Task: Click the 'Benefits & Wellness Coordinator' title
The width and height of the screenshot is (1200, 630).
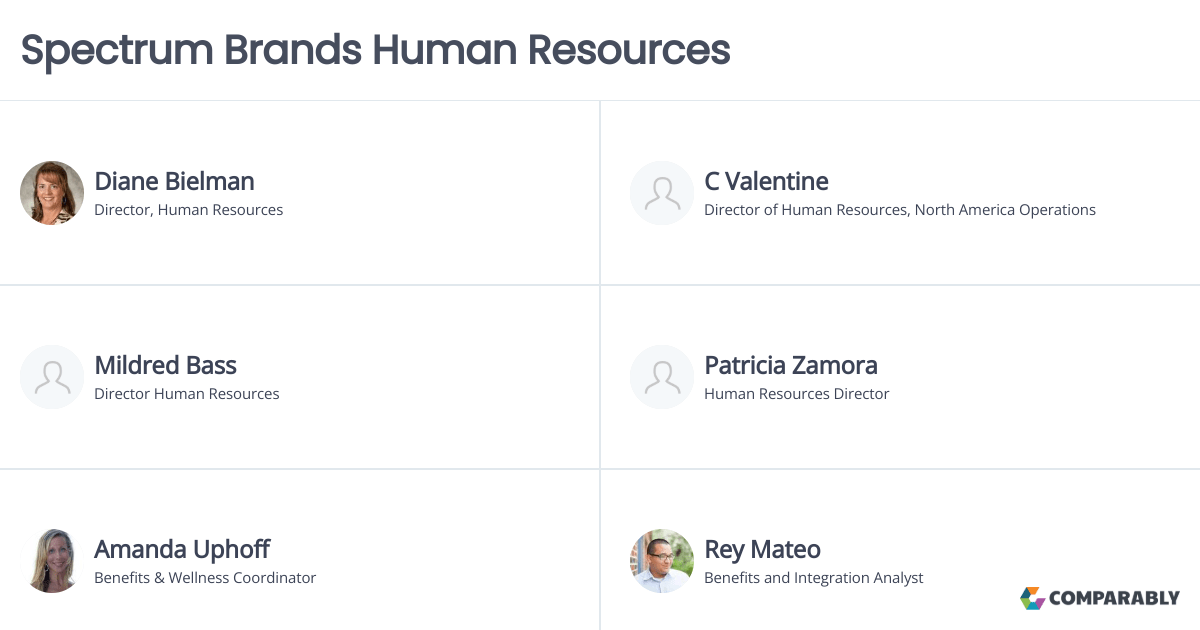Action: [x=205, y=578]
